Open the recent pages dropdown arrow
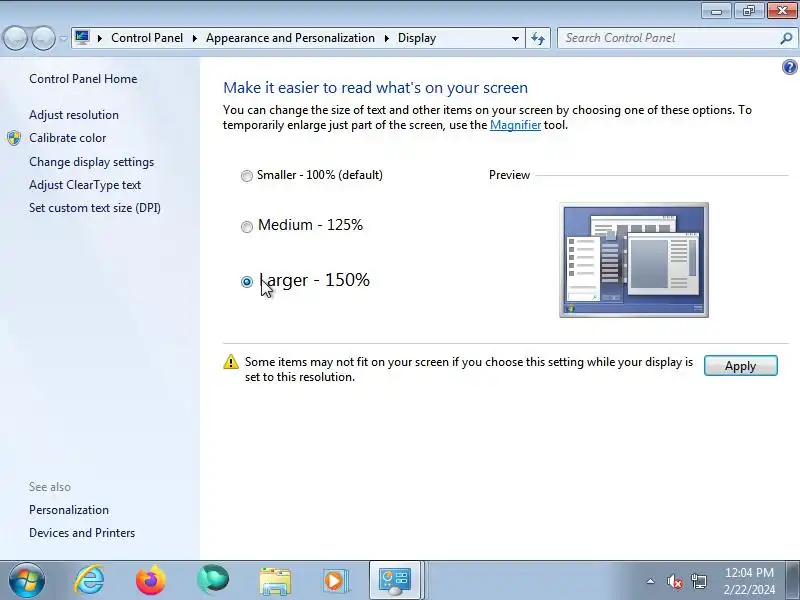Viewport: 800px width, 600px height. point(63,39)
